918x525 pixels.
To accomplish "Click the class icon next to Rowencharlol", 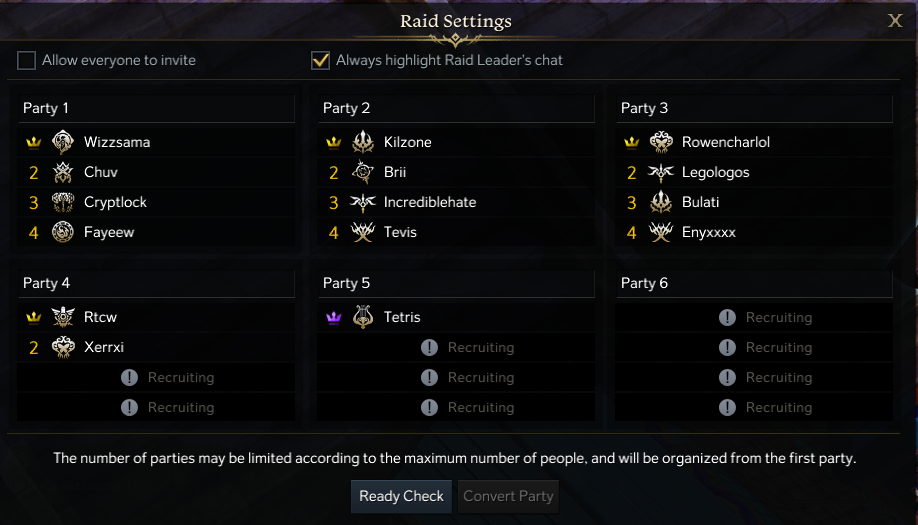I will coord(660,142).
